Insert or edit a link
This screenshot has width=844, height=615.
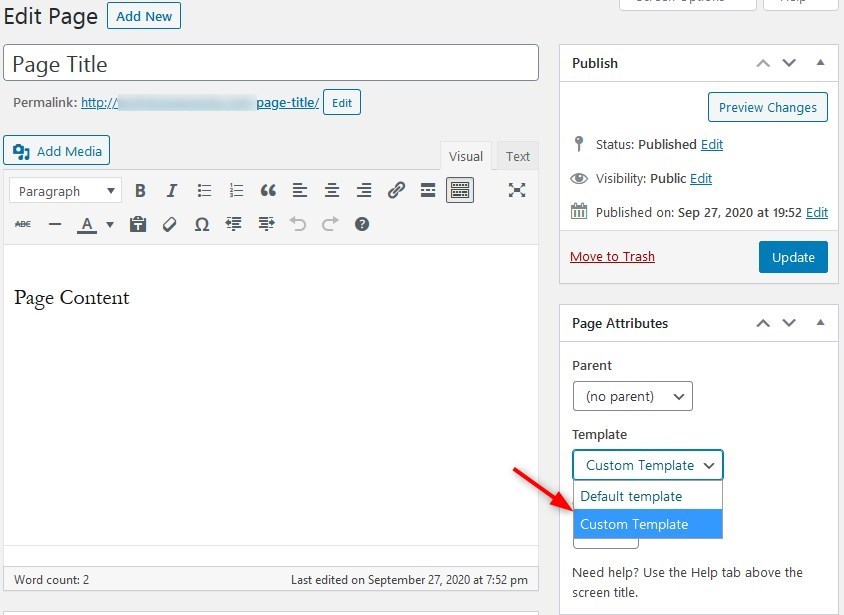(x=396, y=190)
